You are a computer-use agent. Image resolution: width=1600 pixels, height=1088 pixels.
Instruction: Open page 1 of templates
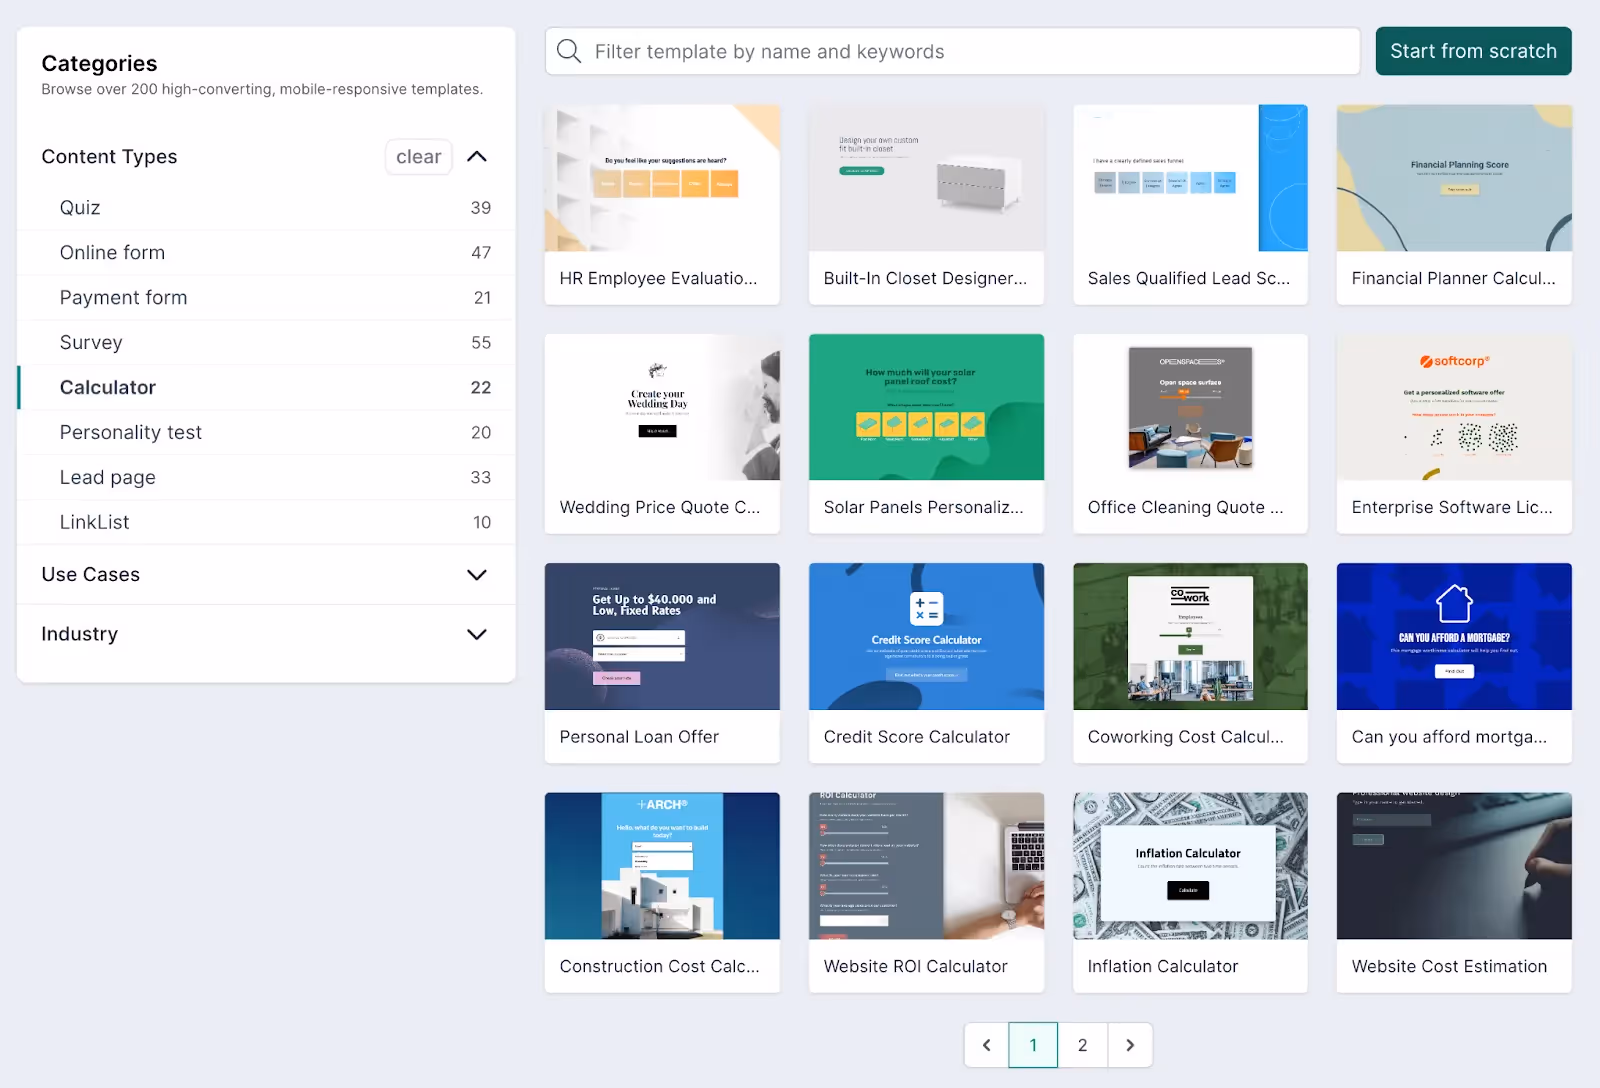click(x=1033, y=1045)
